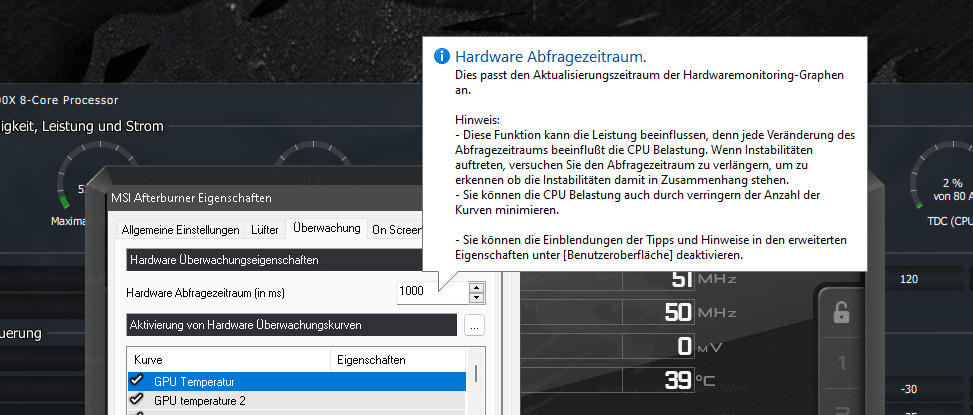Open the On Screen tab
The image size is (973, 415).
click(x=396, y=230)
